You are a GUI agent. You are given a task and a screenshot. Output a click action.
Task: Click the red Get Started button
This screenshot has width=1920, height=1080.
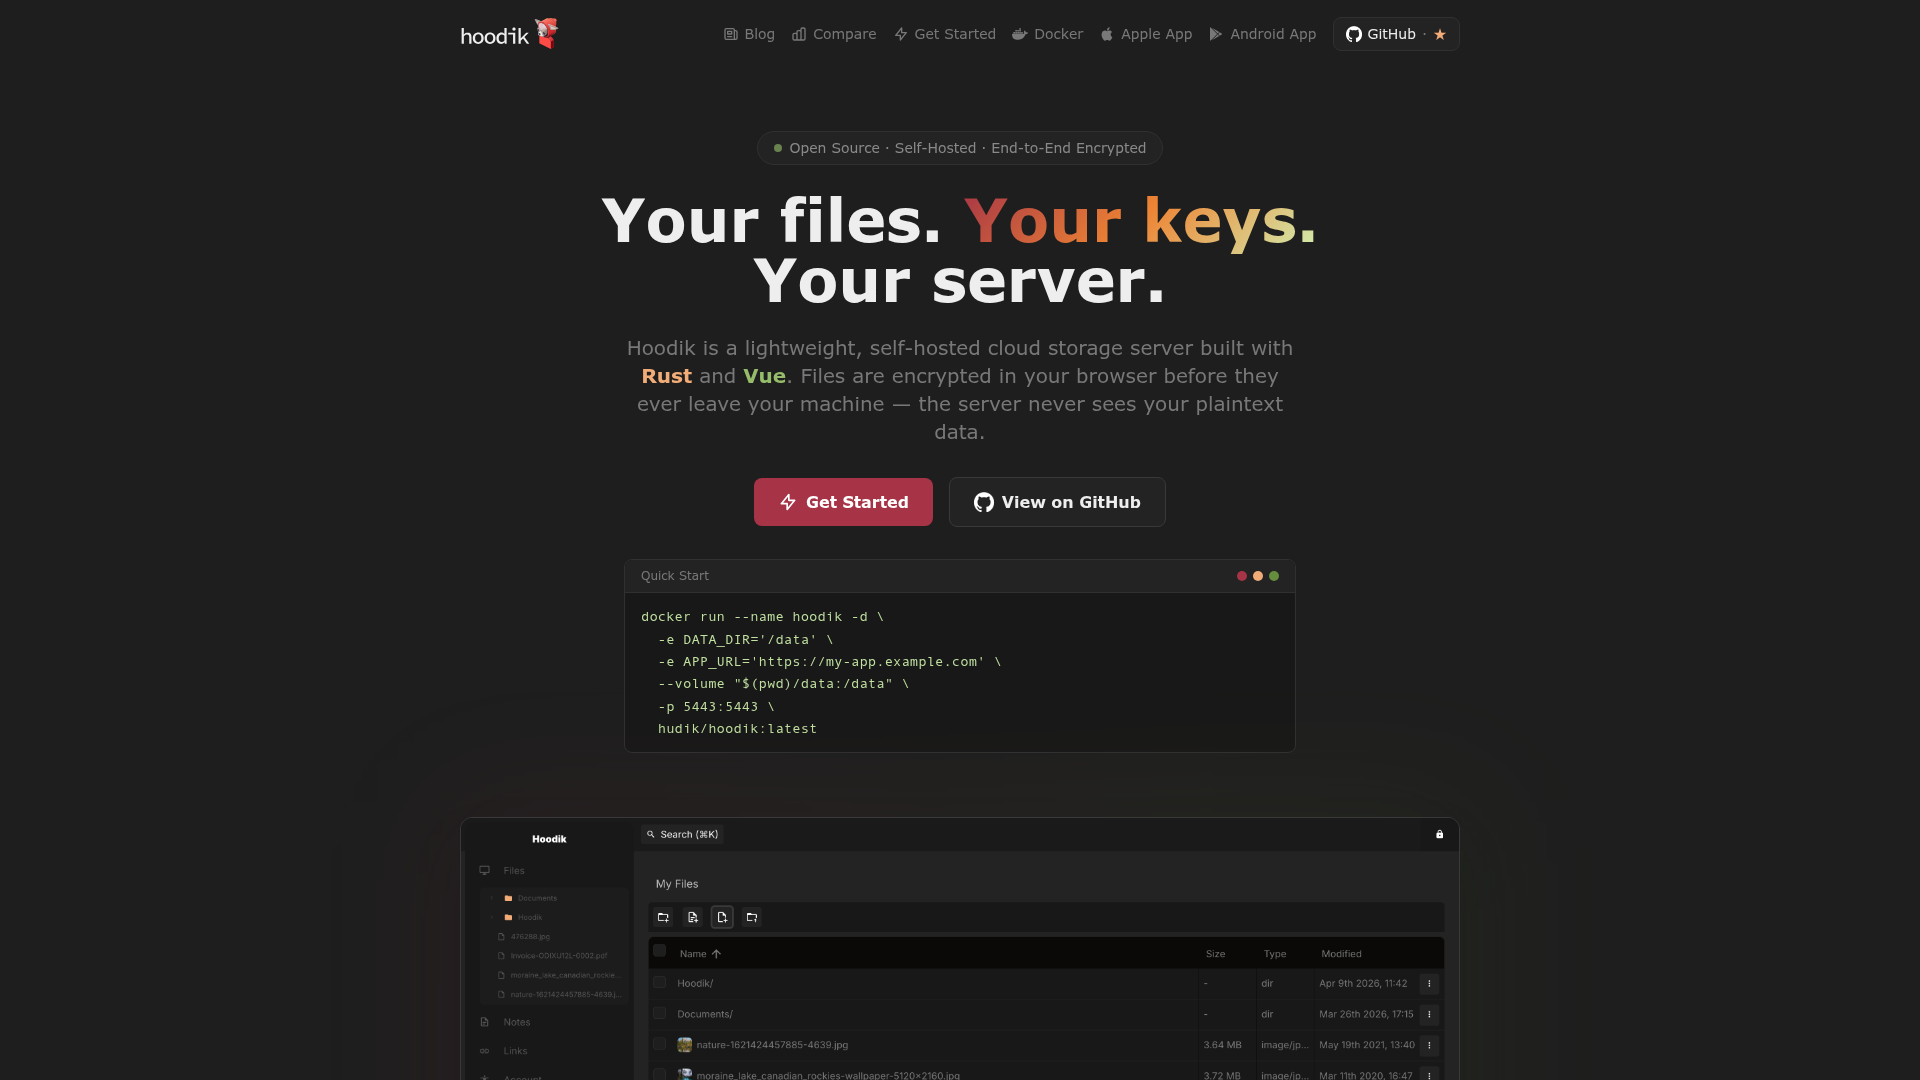[843, 502]
